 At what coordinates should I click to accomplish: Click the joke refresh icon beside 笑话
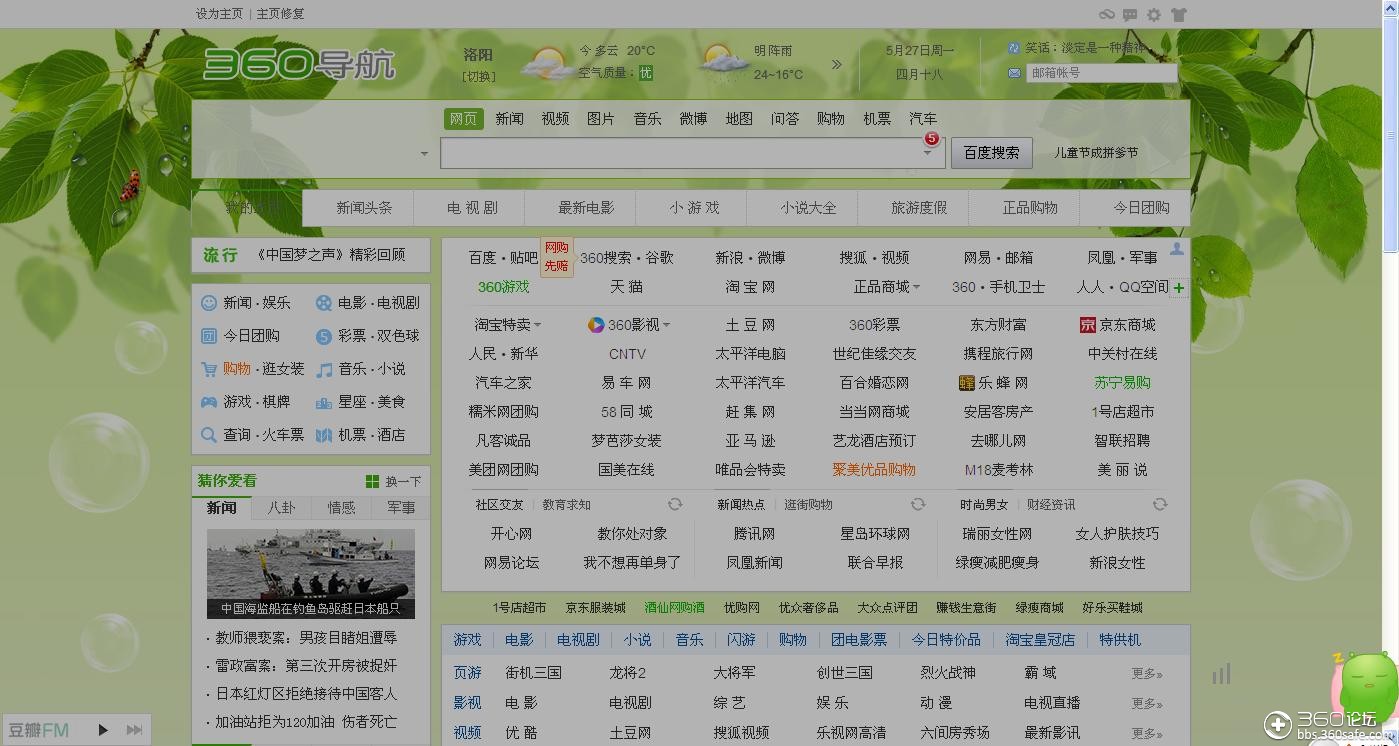pyautogui.click(x=1014, y=48)
